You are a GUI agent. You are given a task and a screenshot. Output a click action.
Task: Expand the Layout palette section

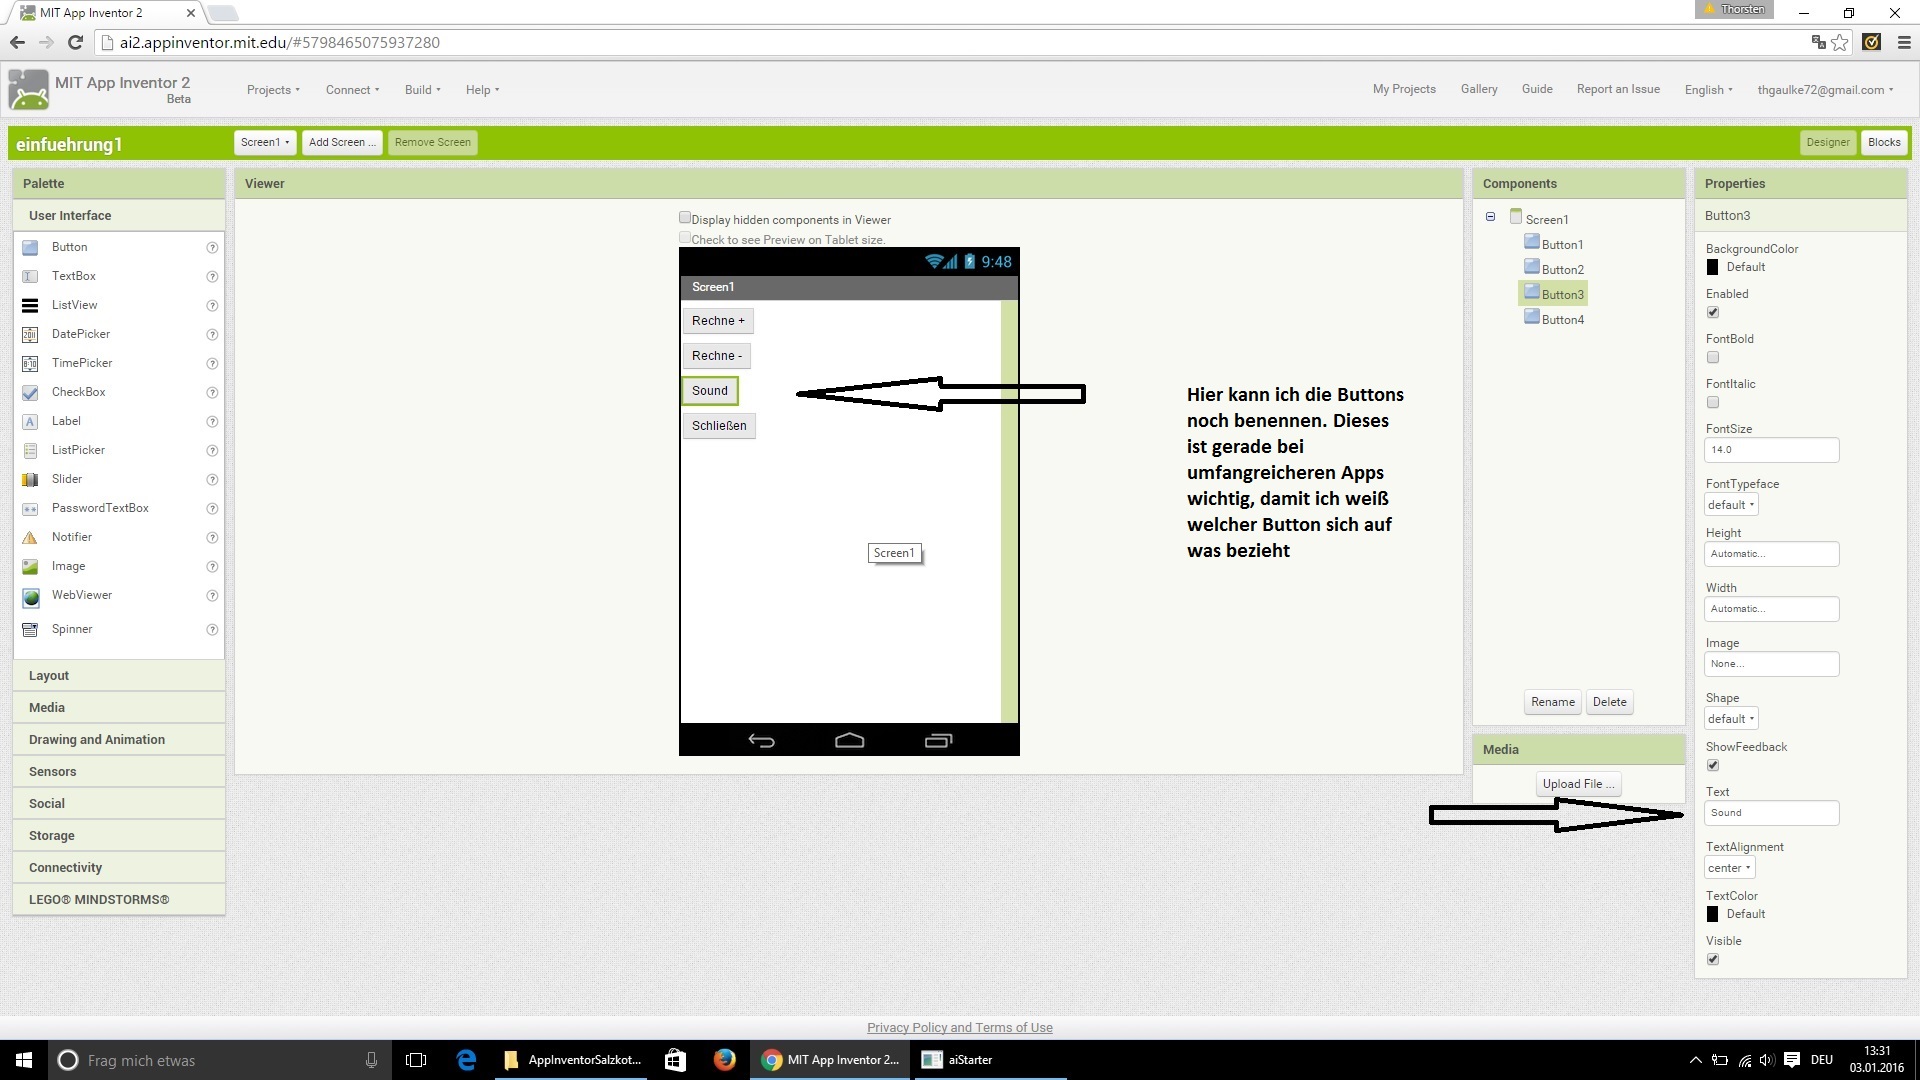tap(119, 676)
